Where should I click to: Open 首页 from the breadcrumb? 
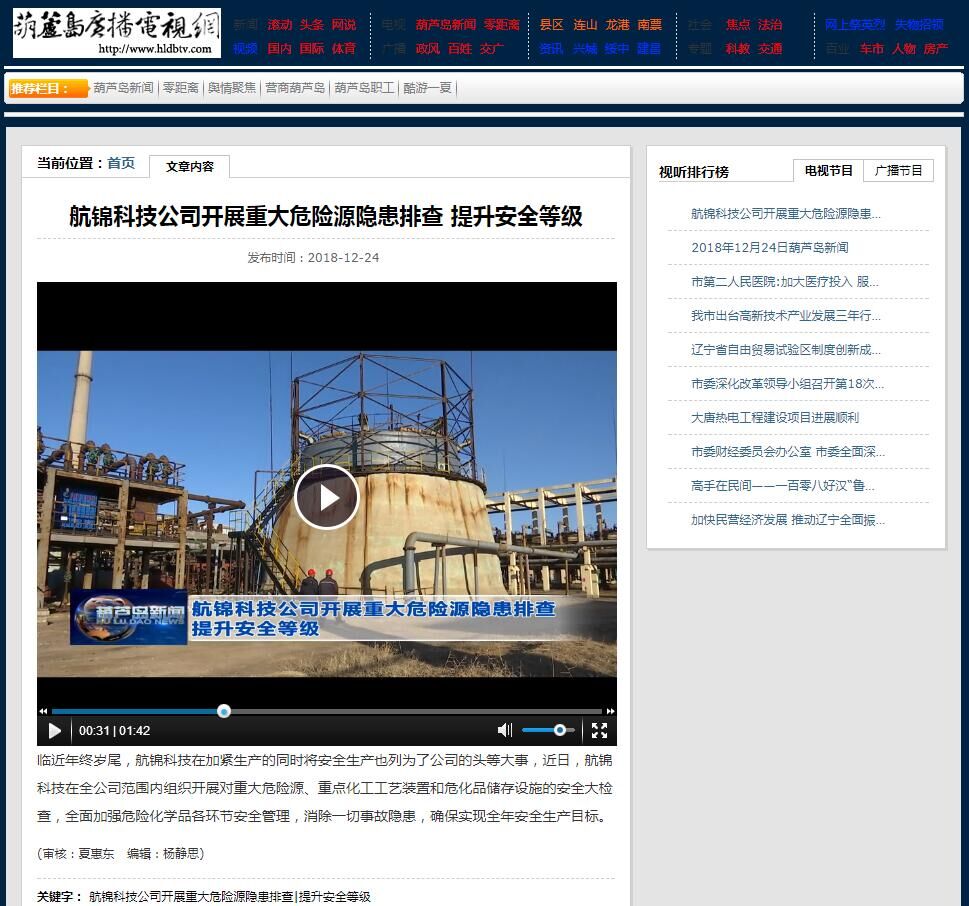[x=121, y=163]
